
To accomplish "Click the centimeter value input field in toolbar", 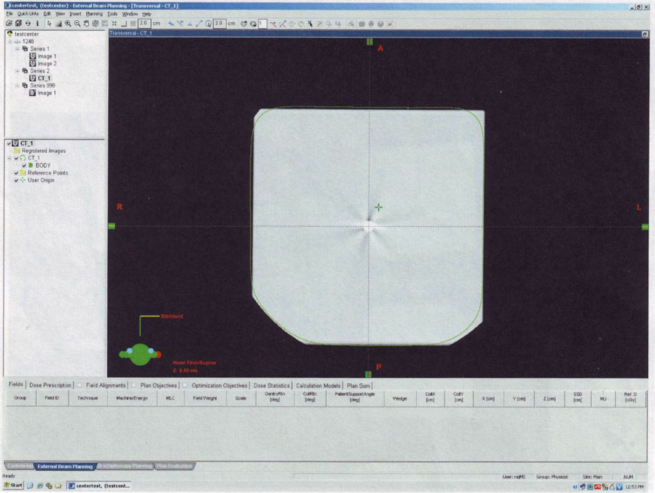I will (144, 22).
